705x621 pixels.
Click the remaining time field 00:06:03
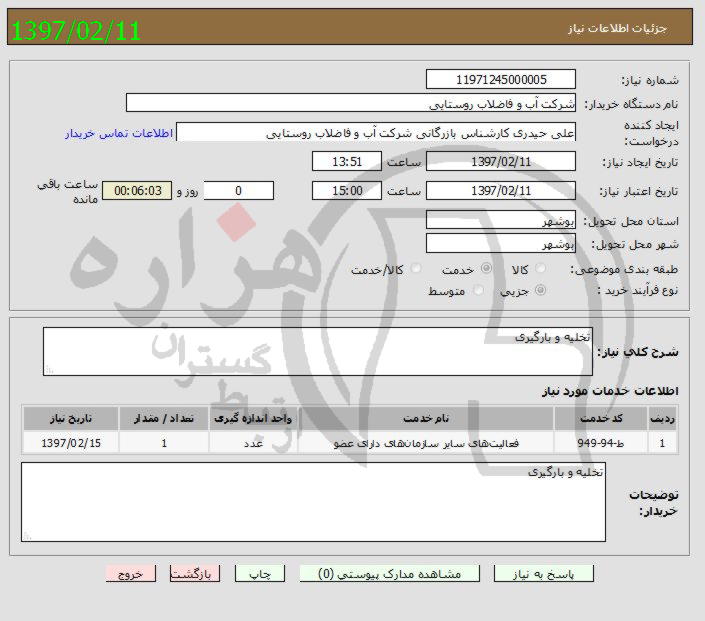137,191
